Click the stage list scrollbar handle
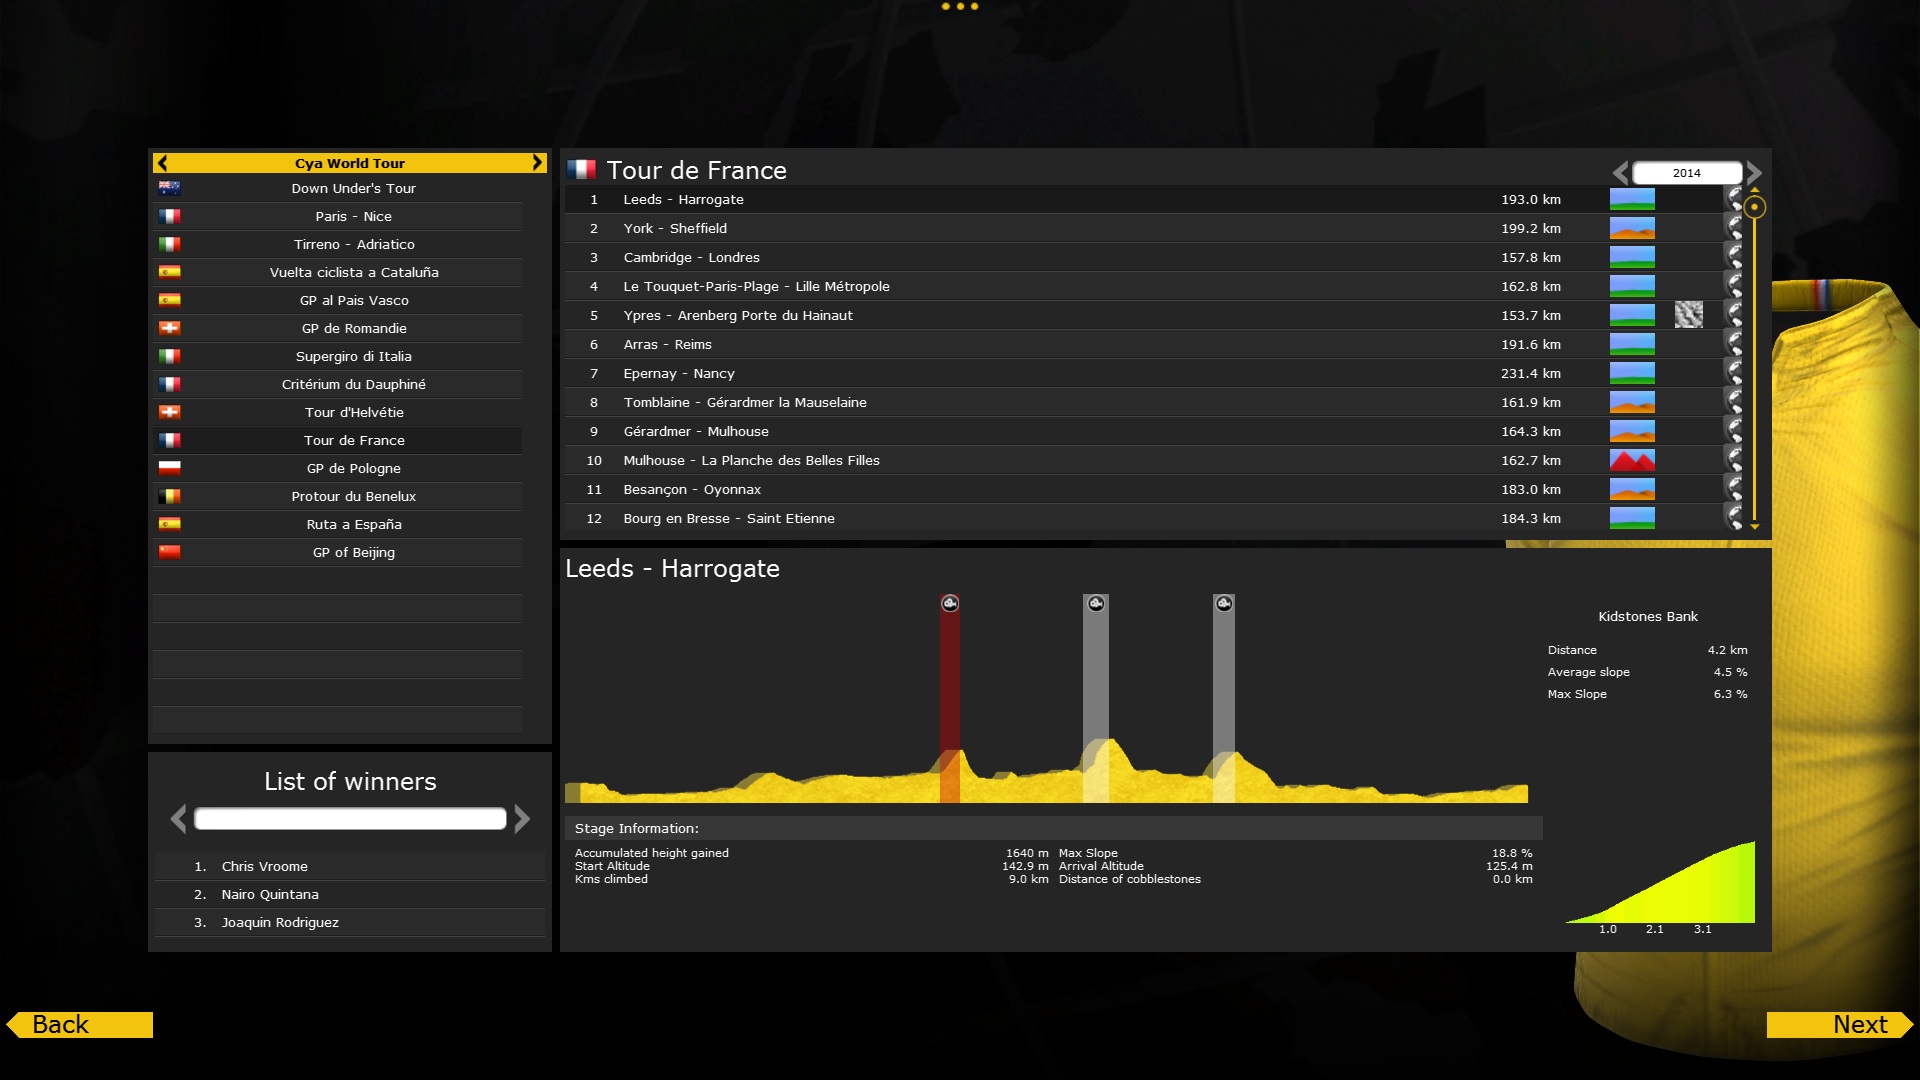The height and width of the screenshot is (1080, 1920). (1754, 208)
